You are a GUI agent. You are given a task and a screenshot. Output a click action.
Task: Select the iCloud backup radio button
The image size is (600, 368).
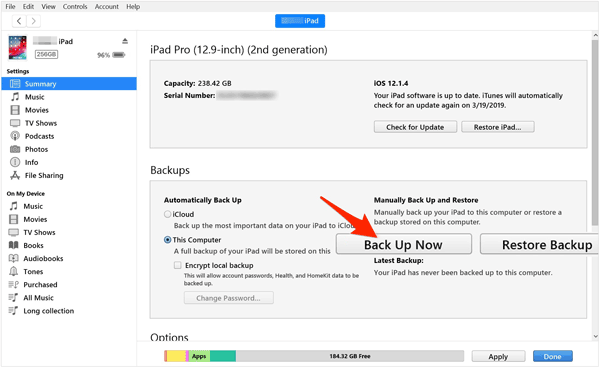pyautogui.click(x=167, y=214)
